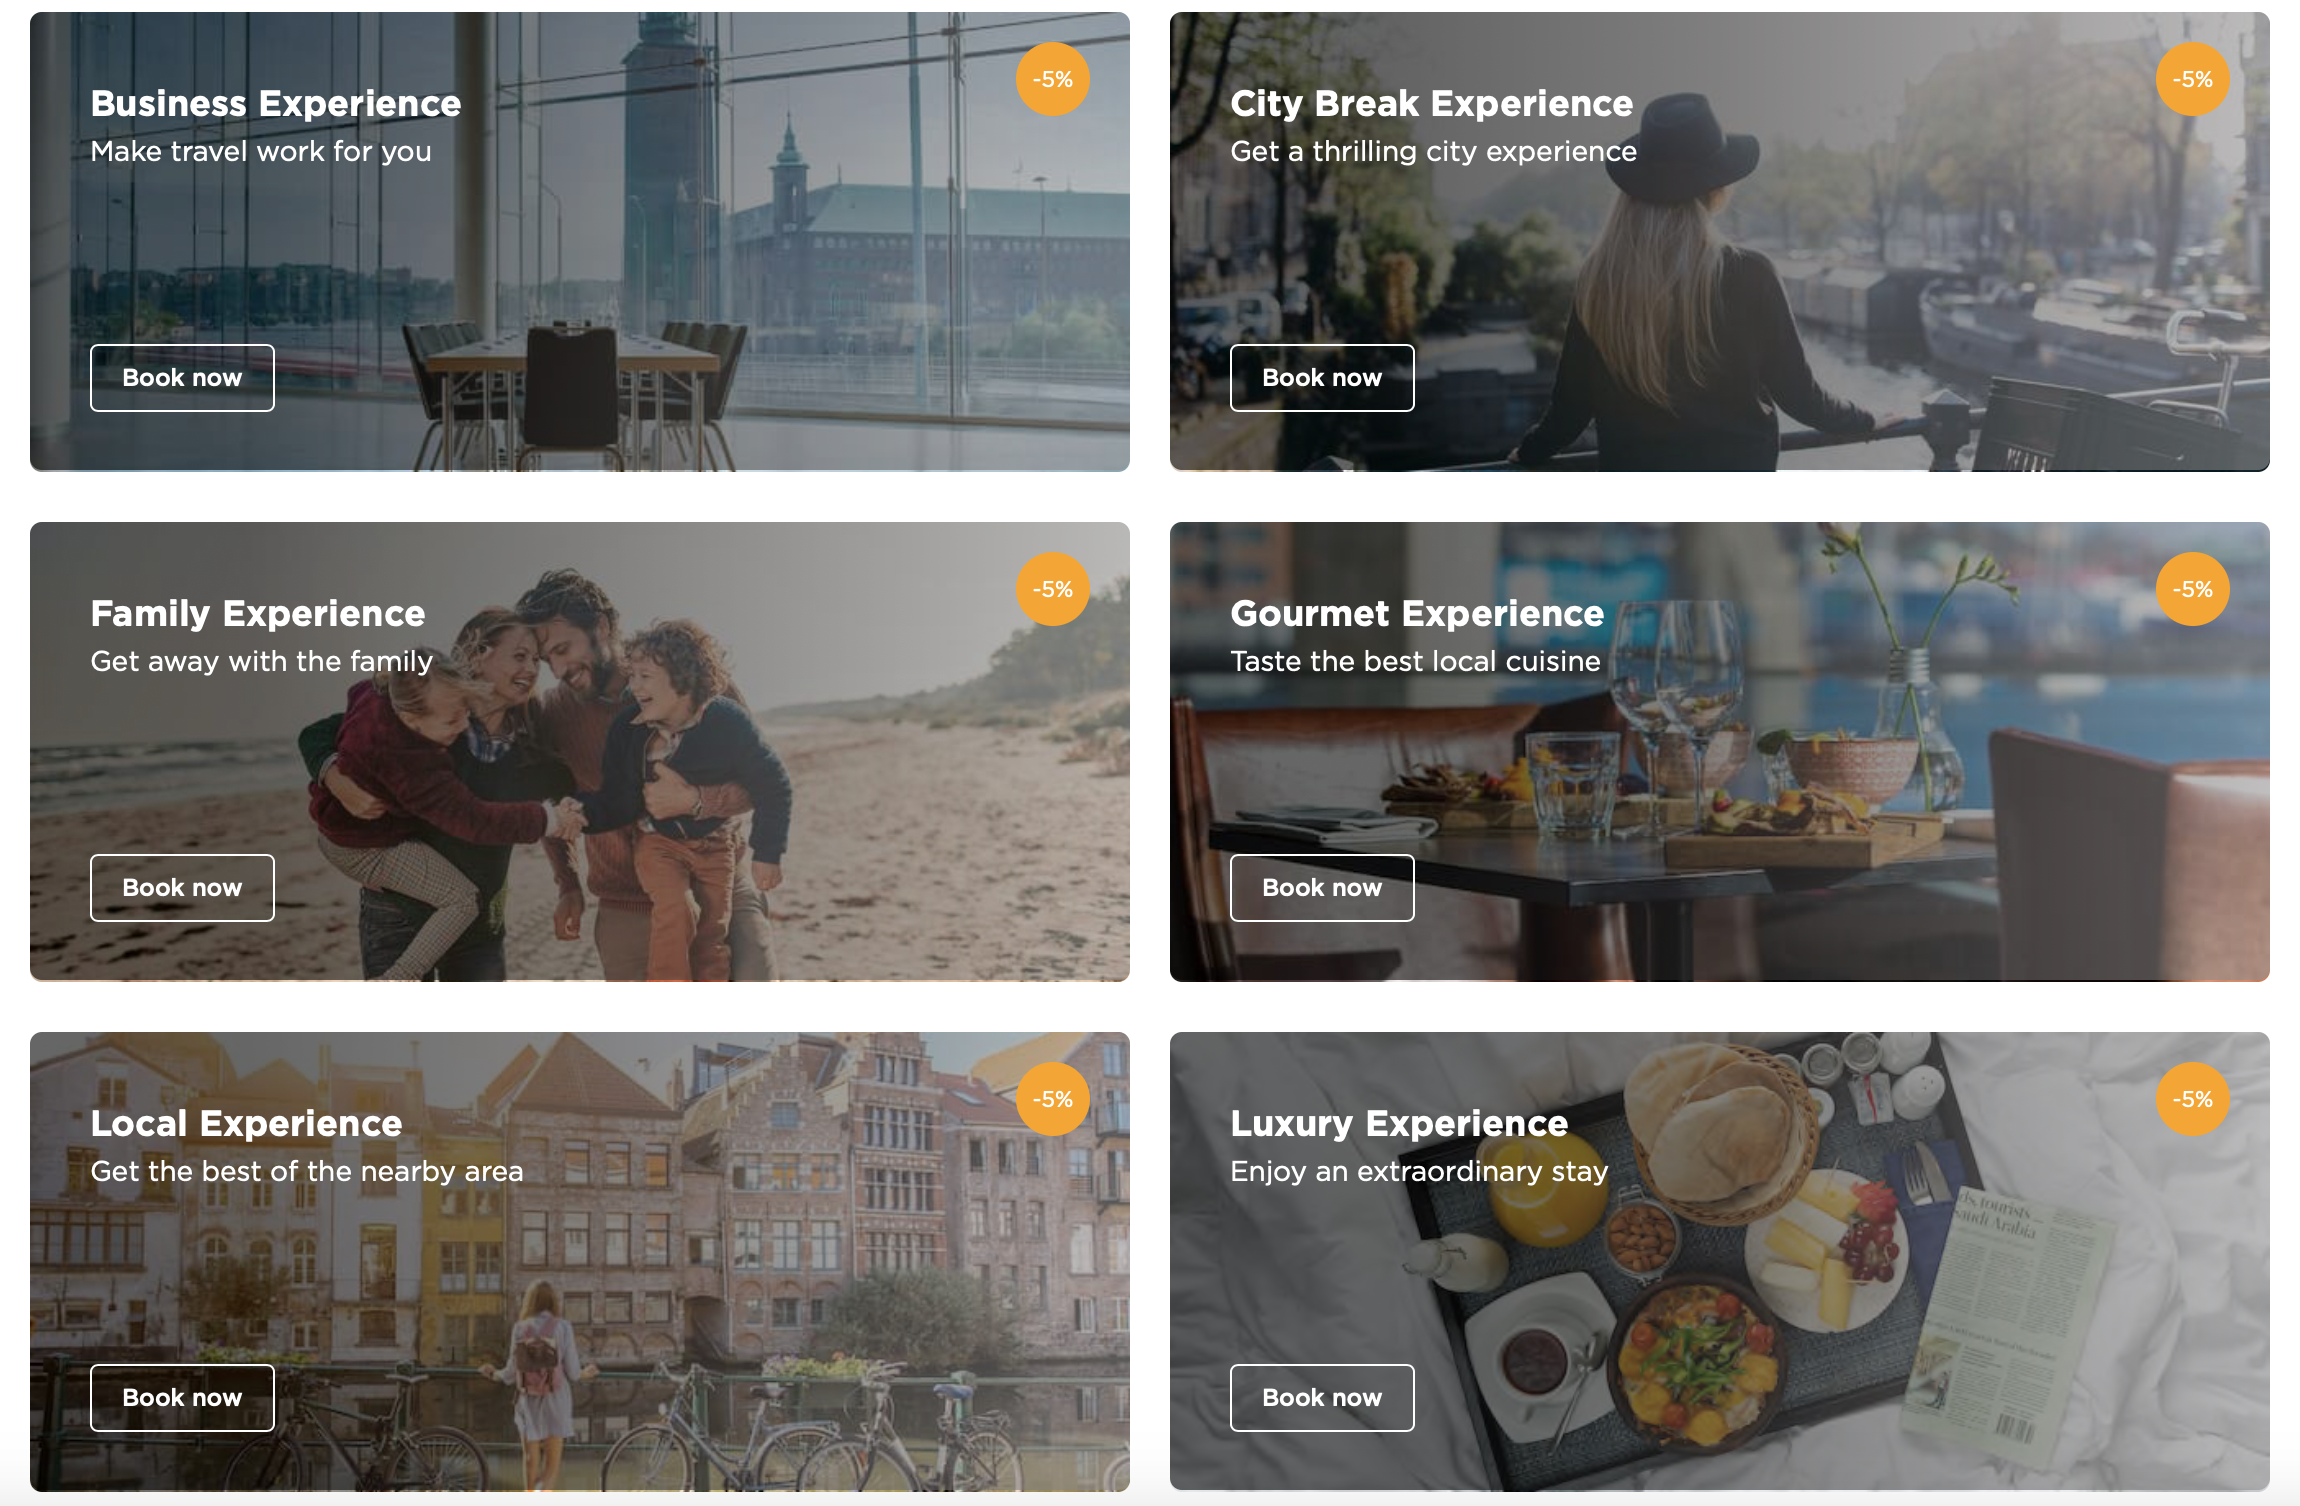This screenshot has width=2300, height=1506.
Task: Select the -5% discount badge on Gourmet Experience
Action: click(x=2193, y=589)
